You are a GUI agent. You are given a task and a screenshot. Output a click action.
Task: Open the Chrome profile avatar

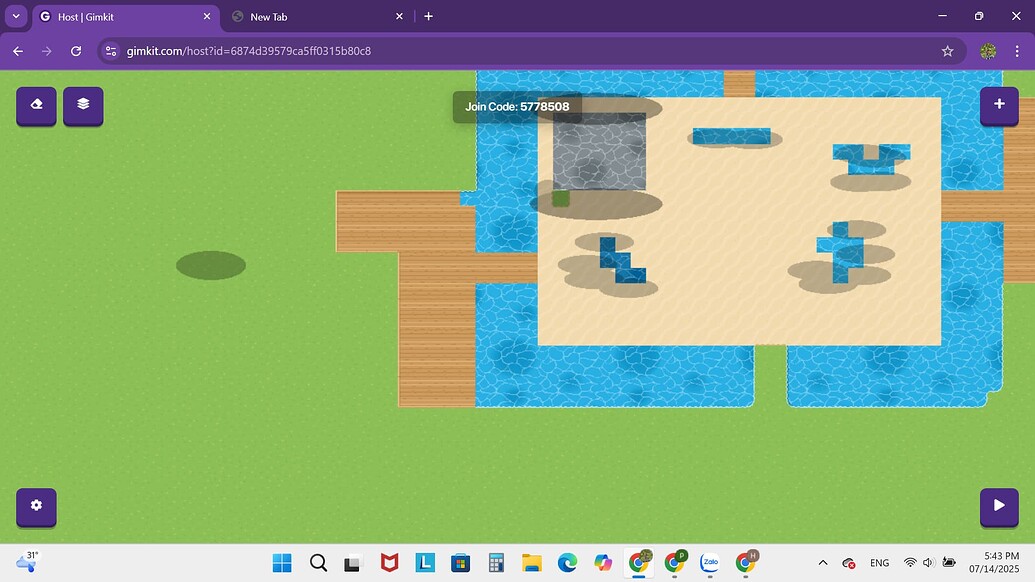coord(987,51)
